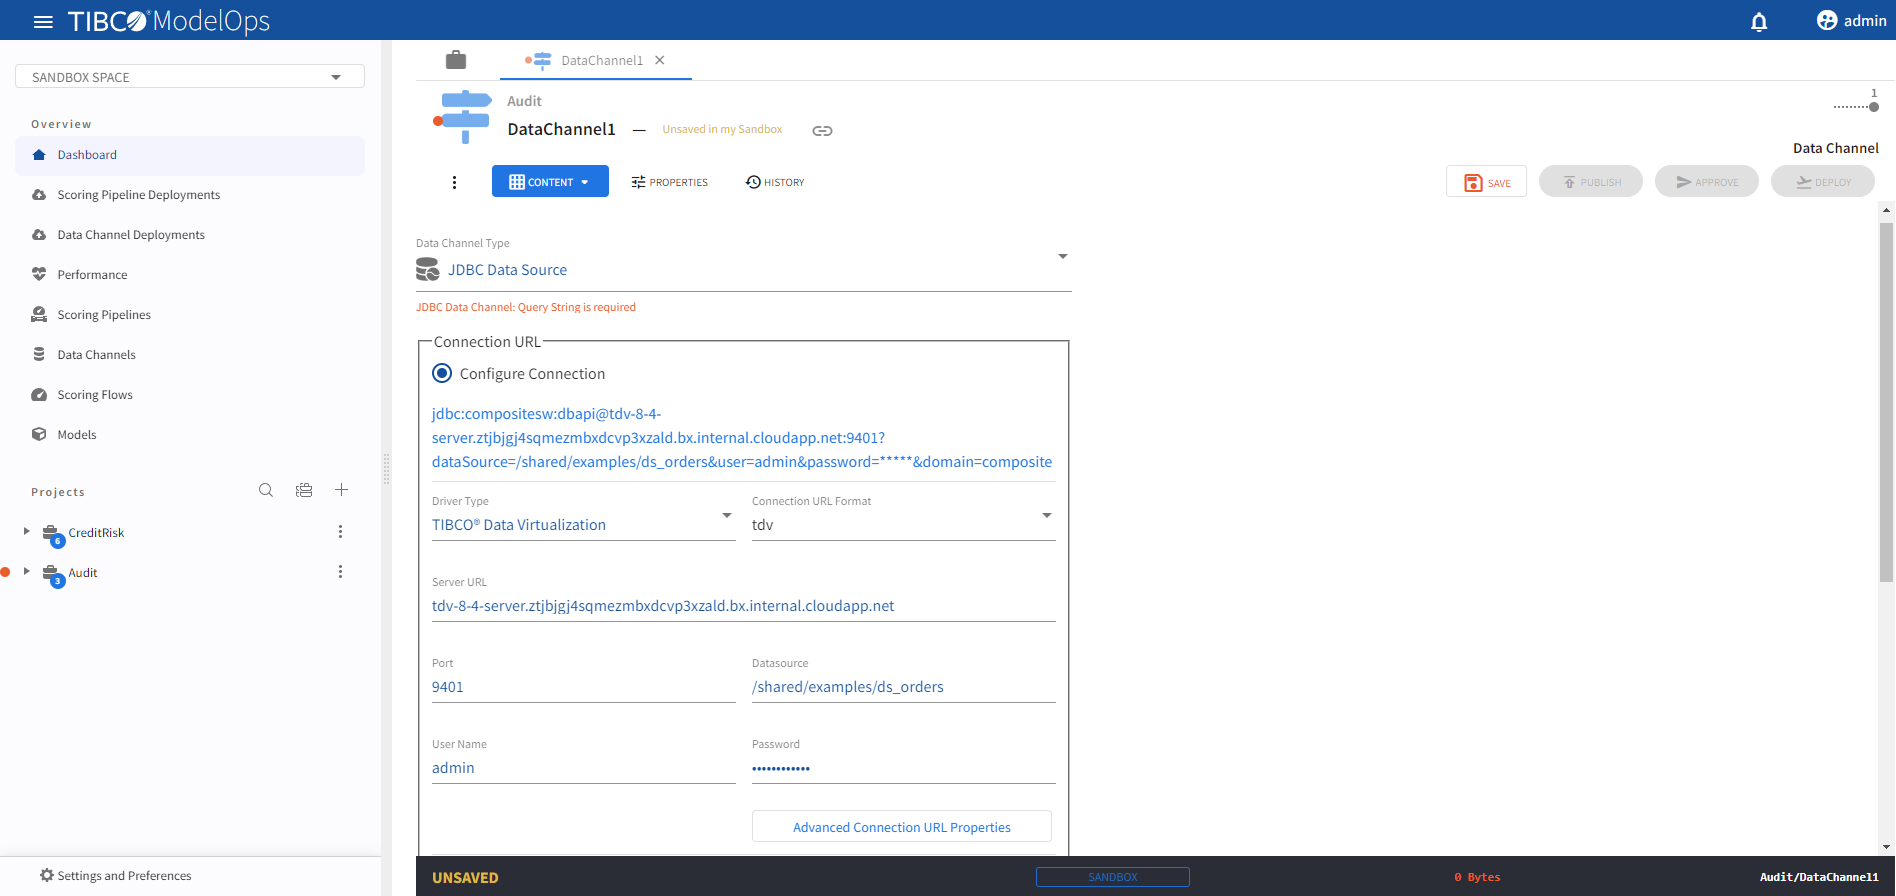Save the data channel
The height and width of the screenshot is (896, 1896).
click(1486, 182)
